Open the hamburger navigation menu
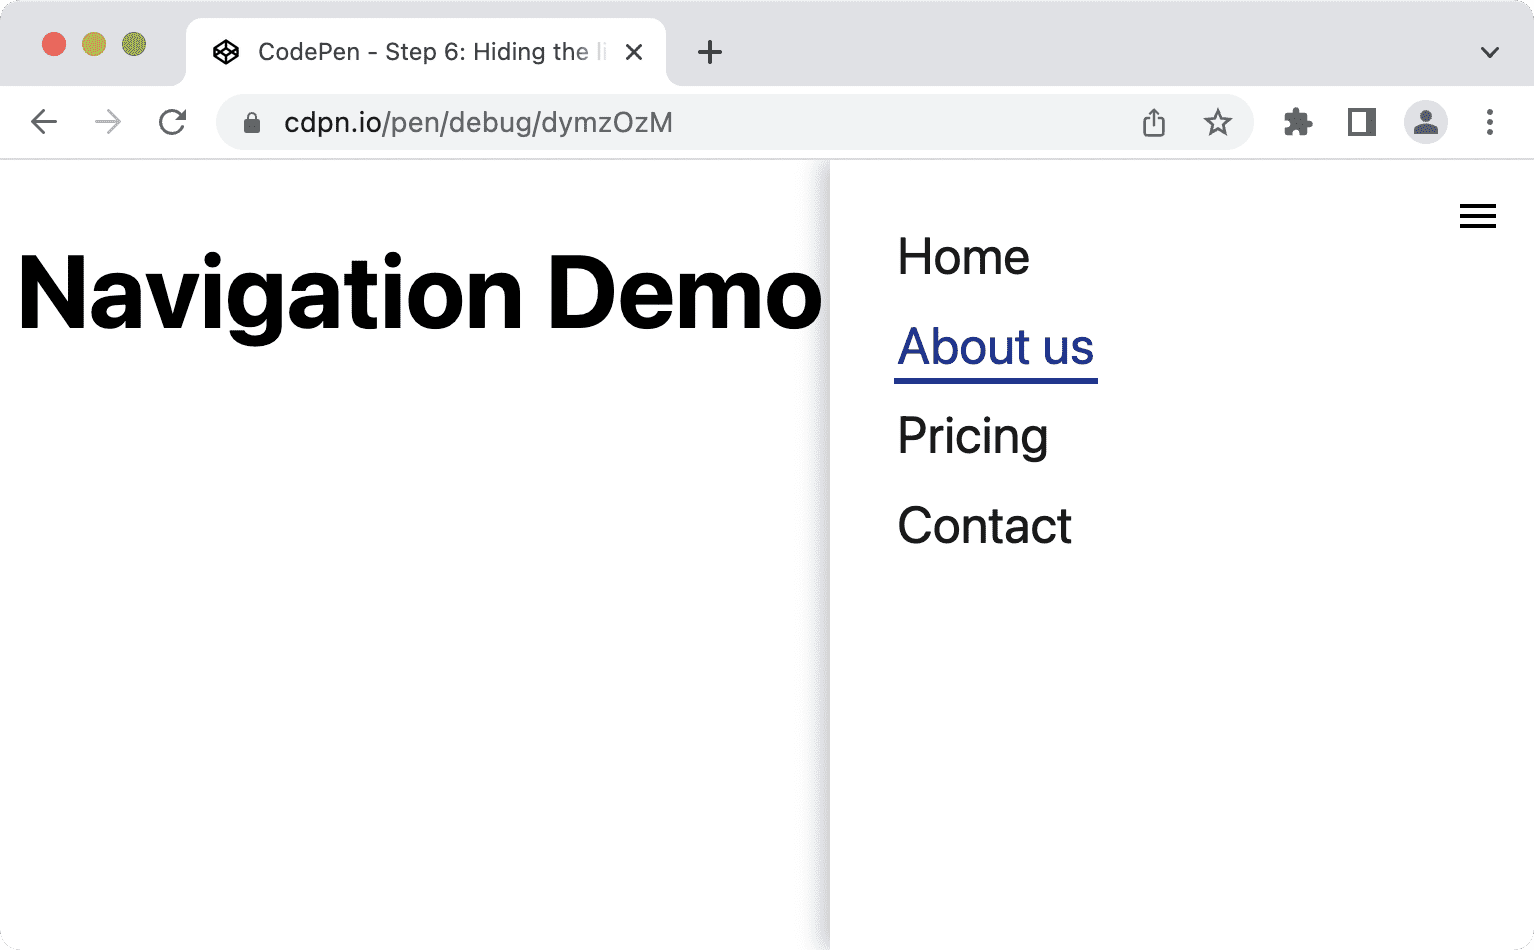Screen dimensions: 1534x950 [x=1477, y=215]
